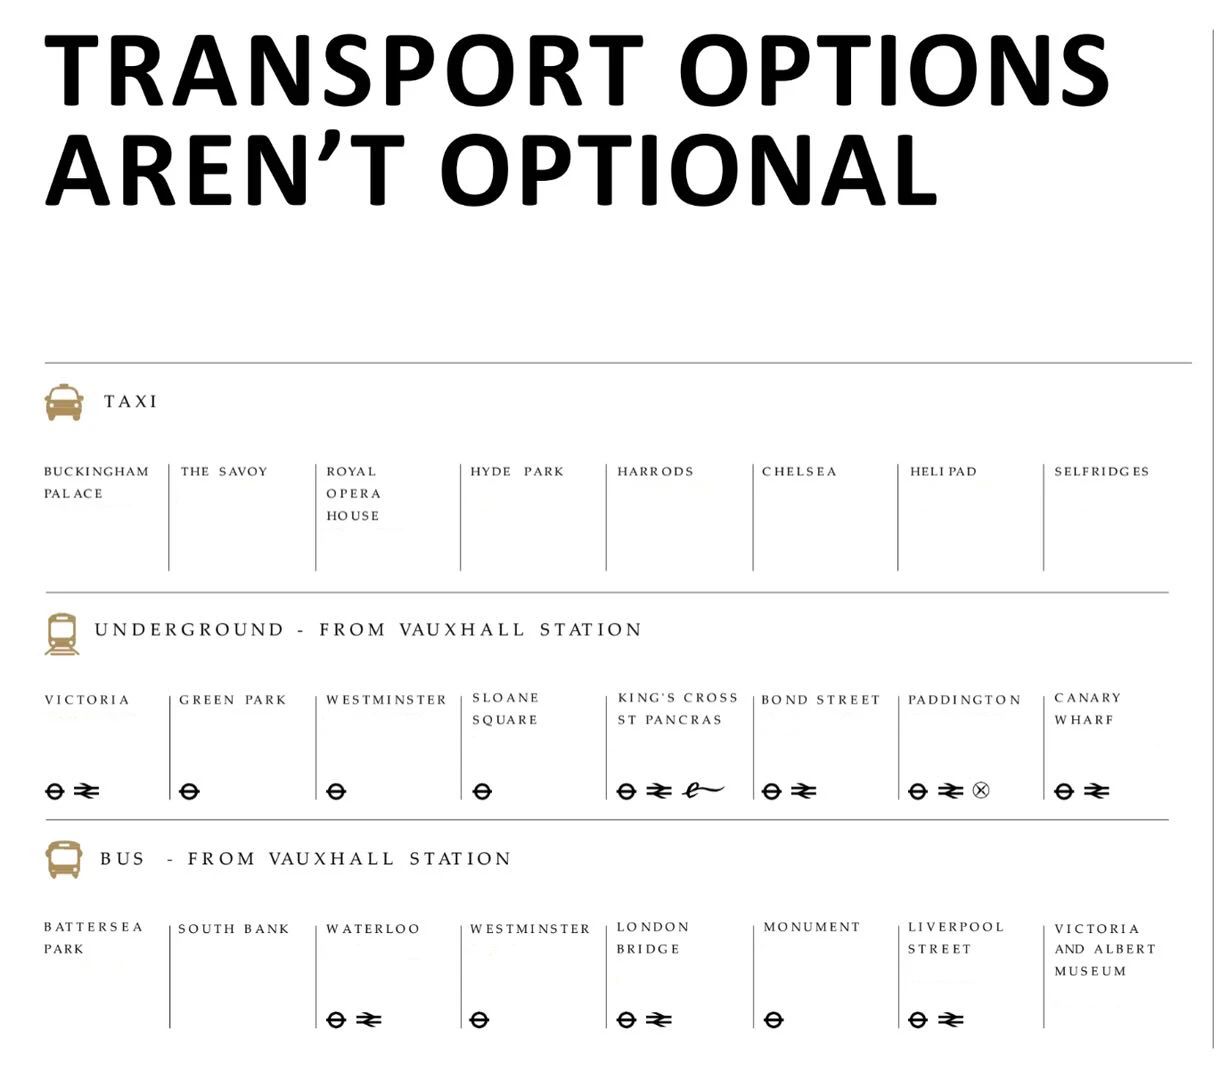The image size is (1222, 1080).
Task: Select the Royal Opera House label
Action: pyautogui.click(x=353, y=493)
